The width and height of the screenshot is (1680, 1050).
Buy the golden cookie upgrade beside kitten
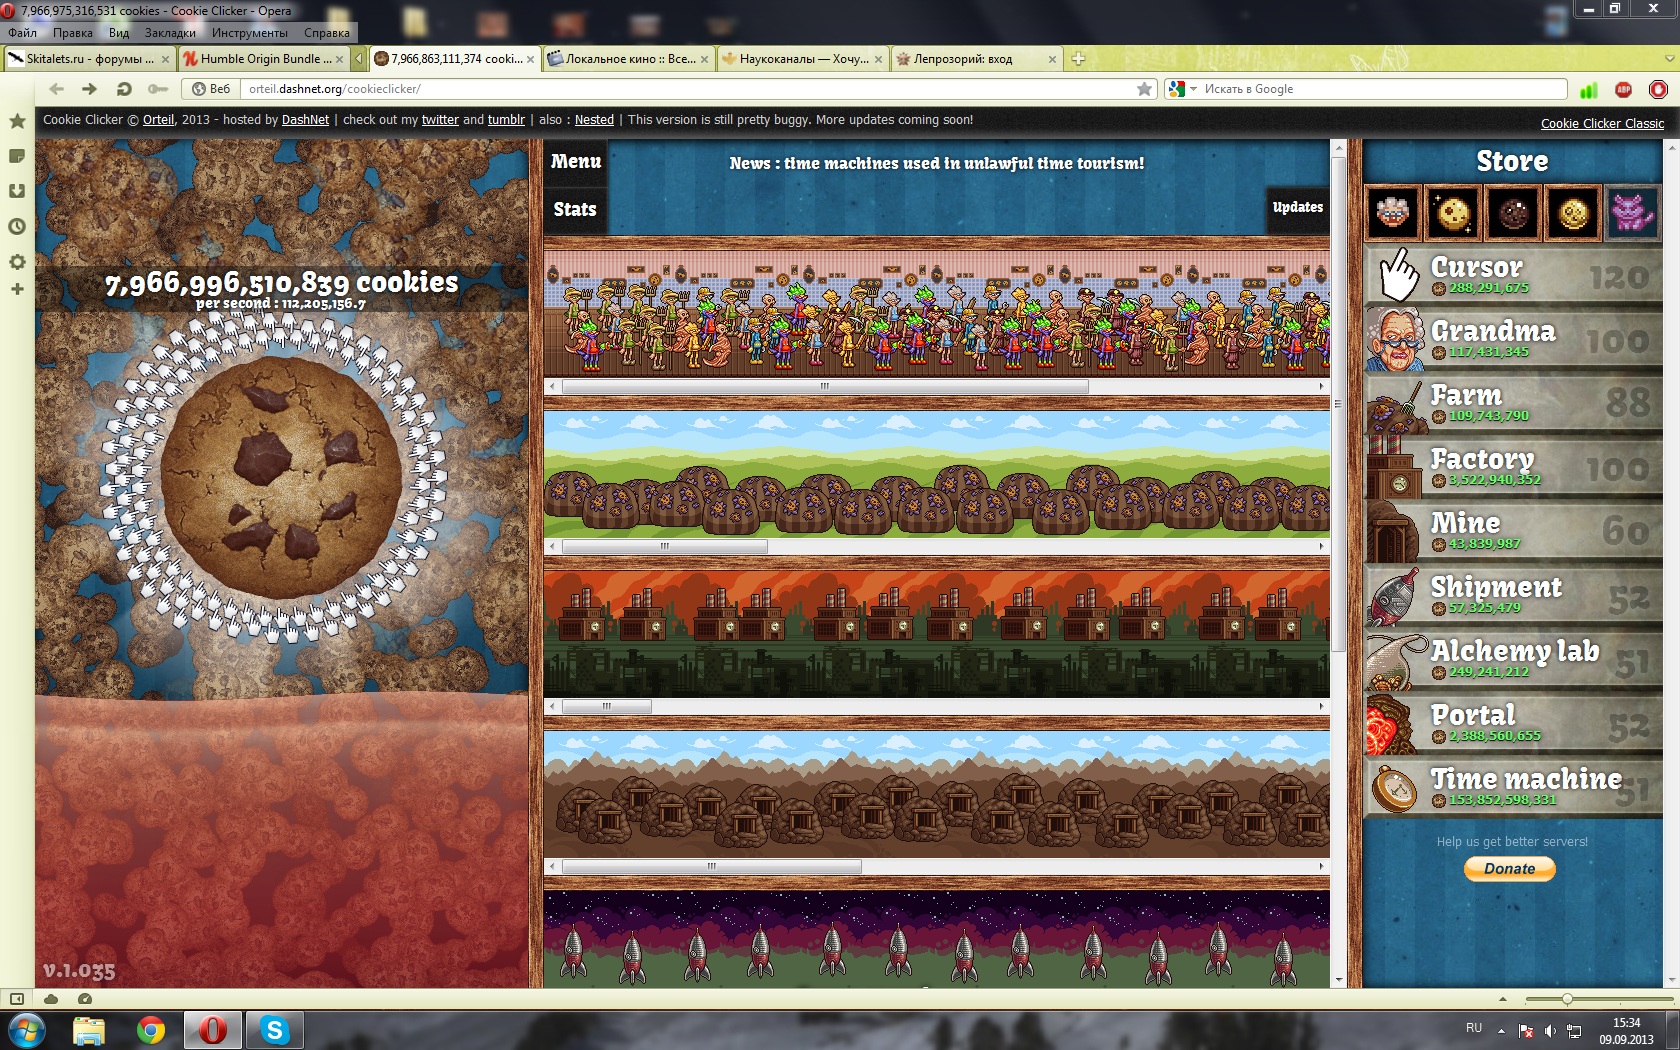[x=1573, y=213]
